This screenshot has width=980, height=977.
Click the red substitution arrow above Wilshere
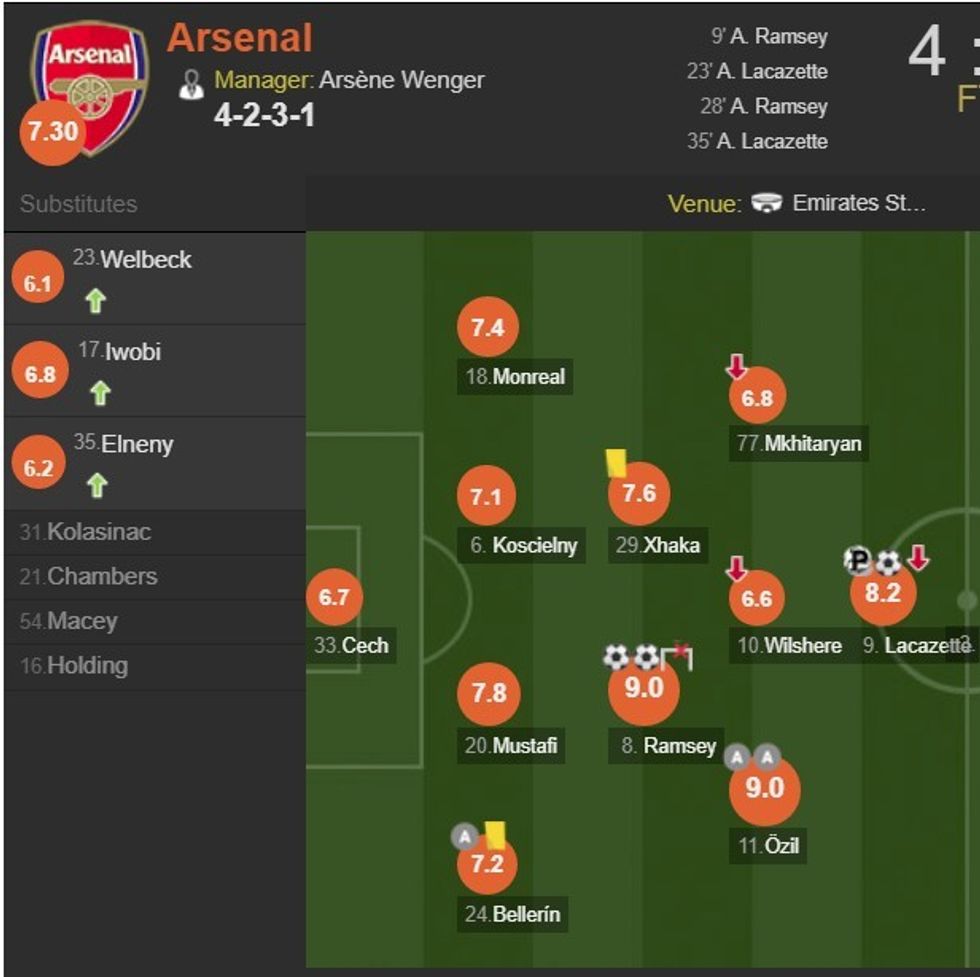click(x=737, y=566)
